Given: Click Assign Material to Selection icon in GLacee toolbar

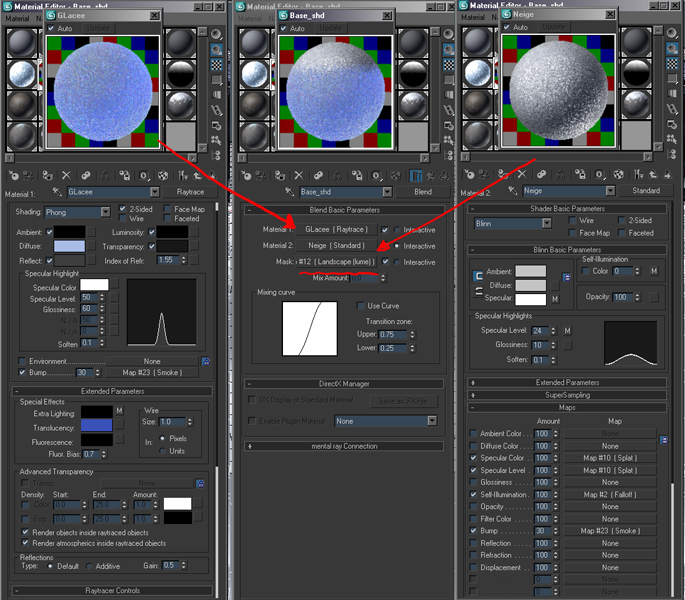Looking at the screenshot, I should (x=45, y=174).
